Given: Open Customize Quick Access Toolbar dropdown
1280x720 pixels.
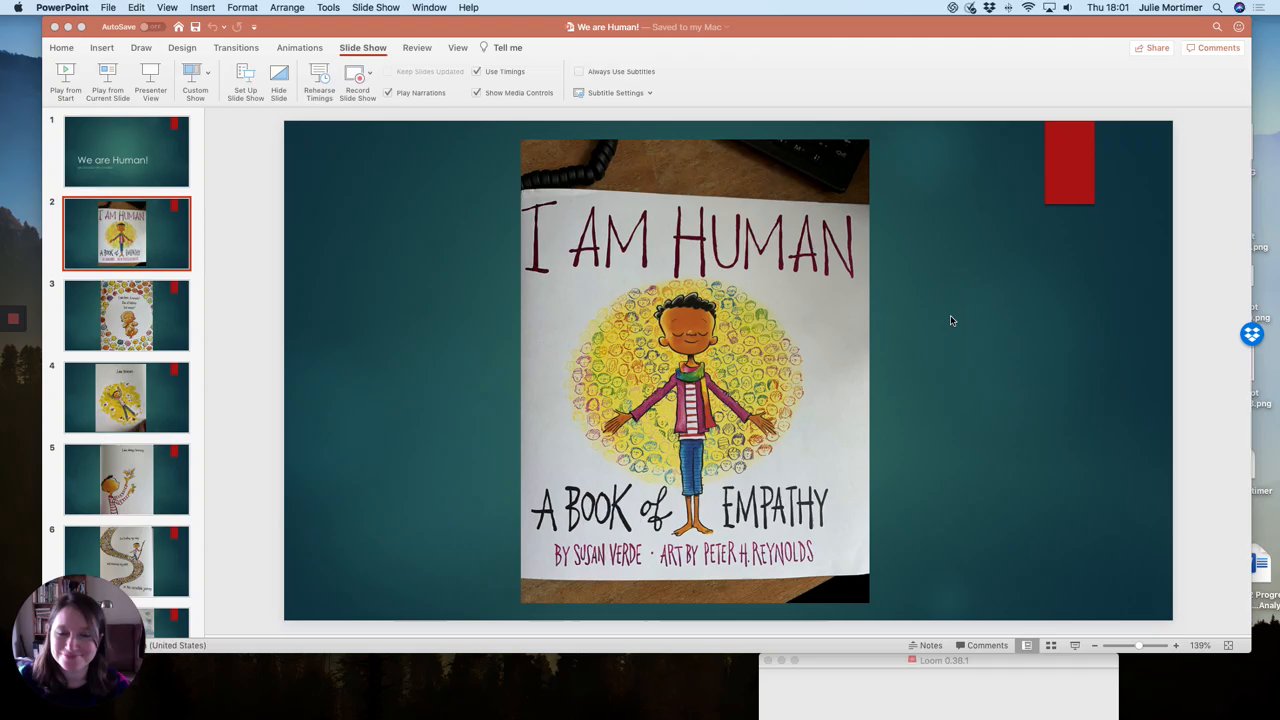Looking at the screenshot, I should click(x=254, y=27).
